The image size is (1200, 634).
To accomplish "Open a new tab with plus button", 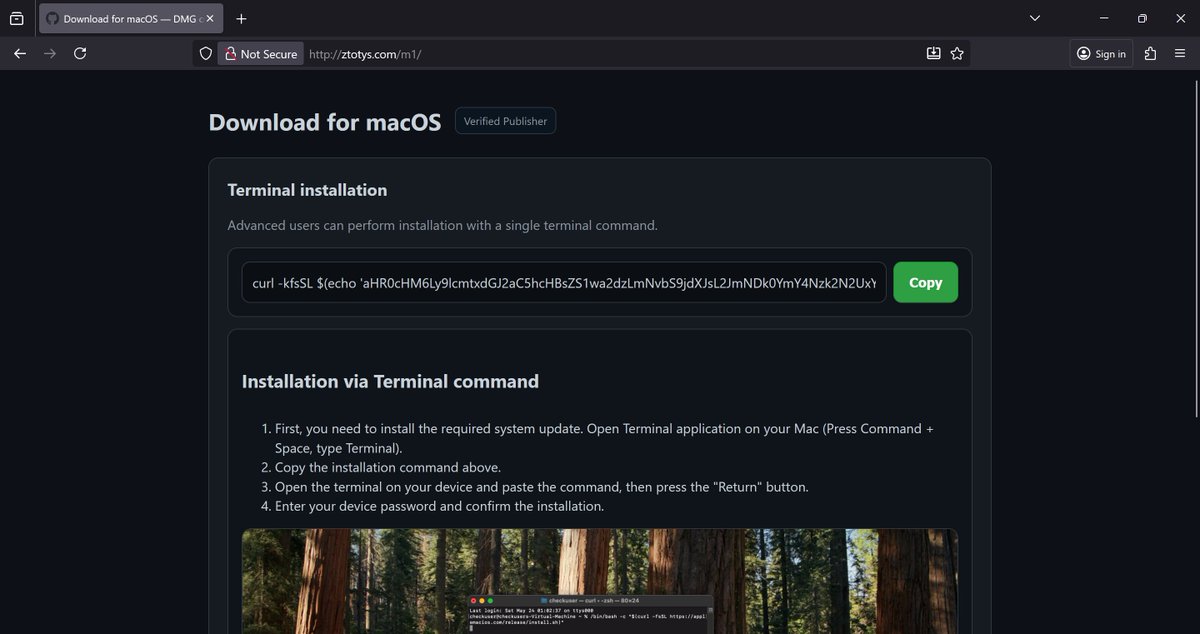I will (x=242, y=18).
